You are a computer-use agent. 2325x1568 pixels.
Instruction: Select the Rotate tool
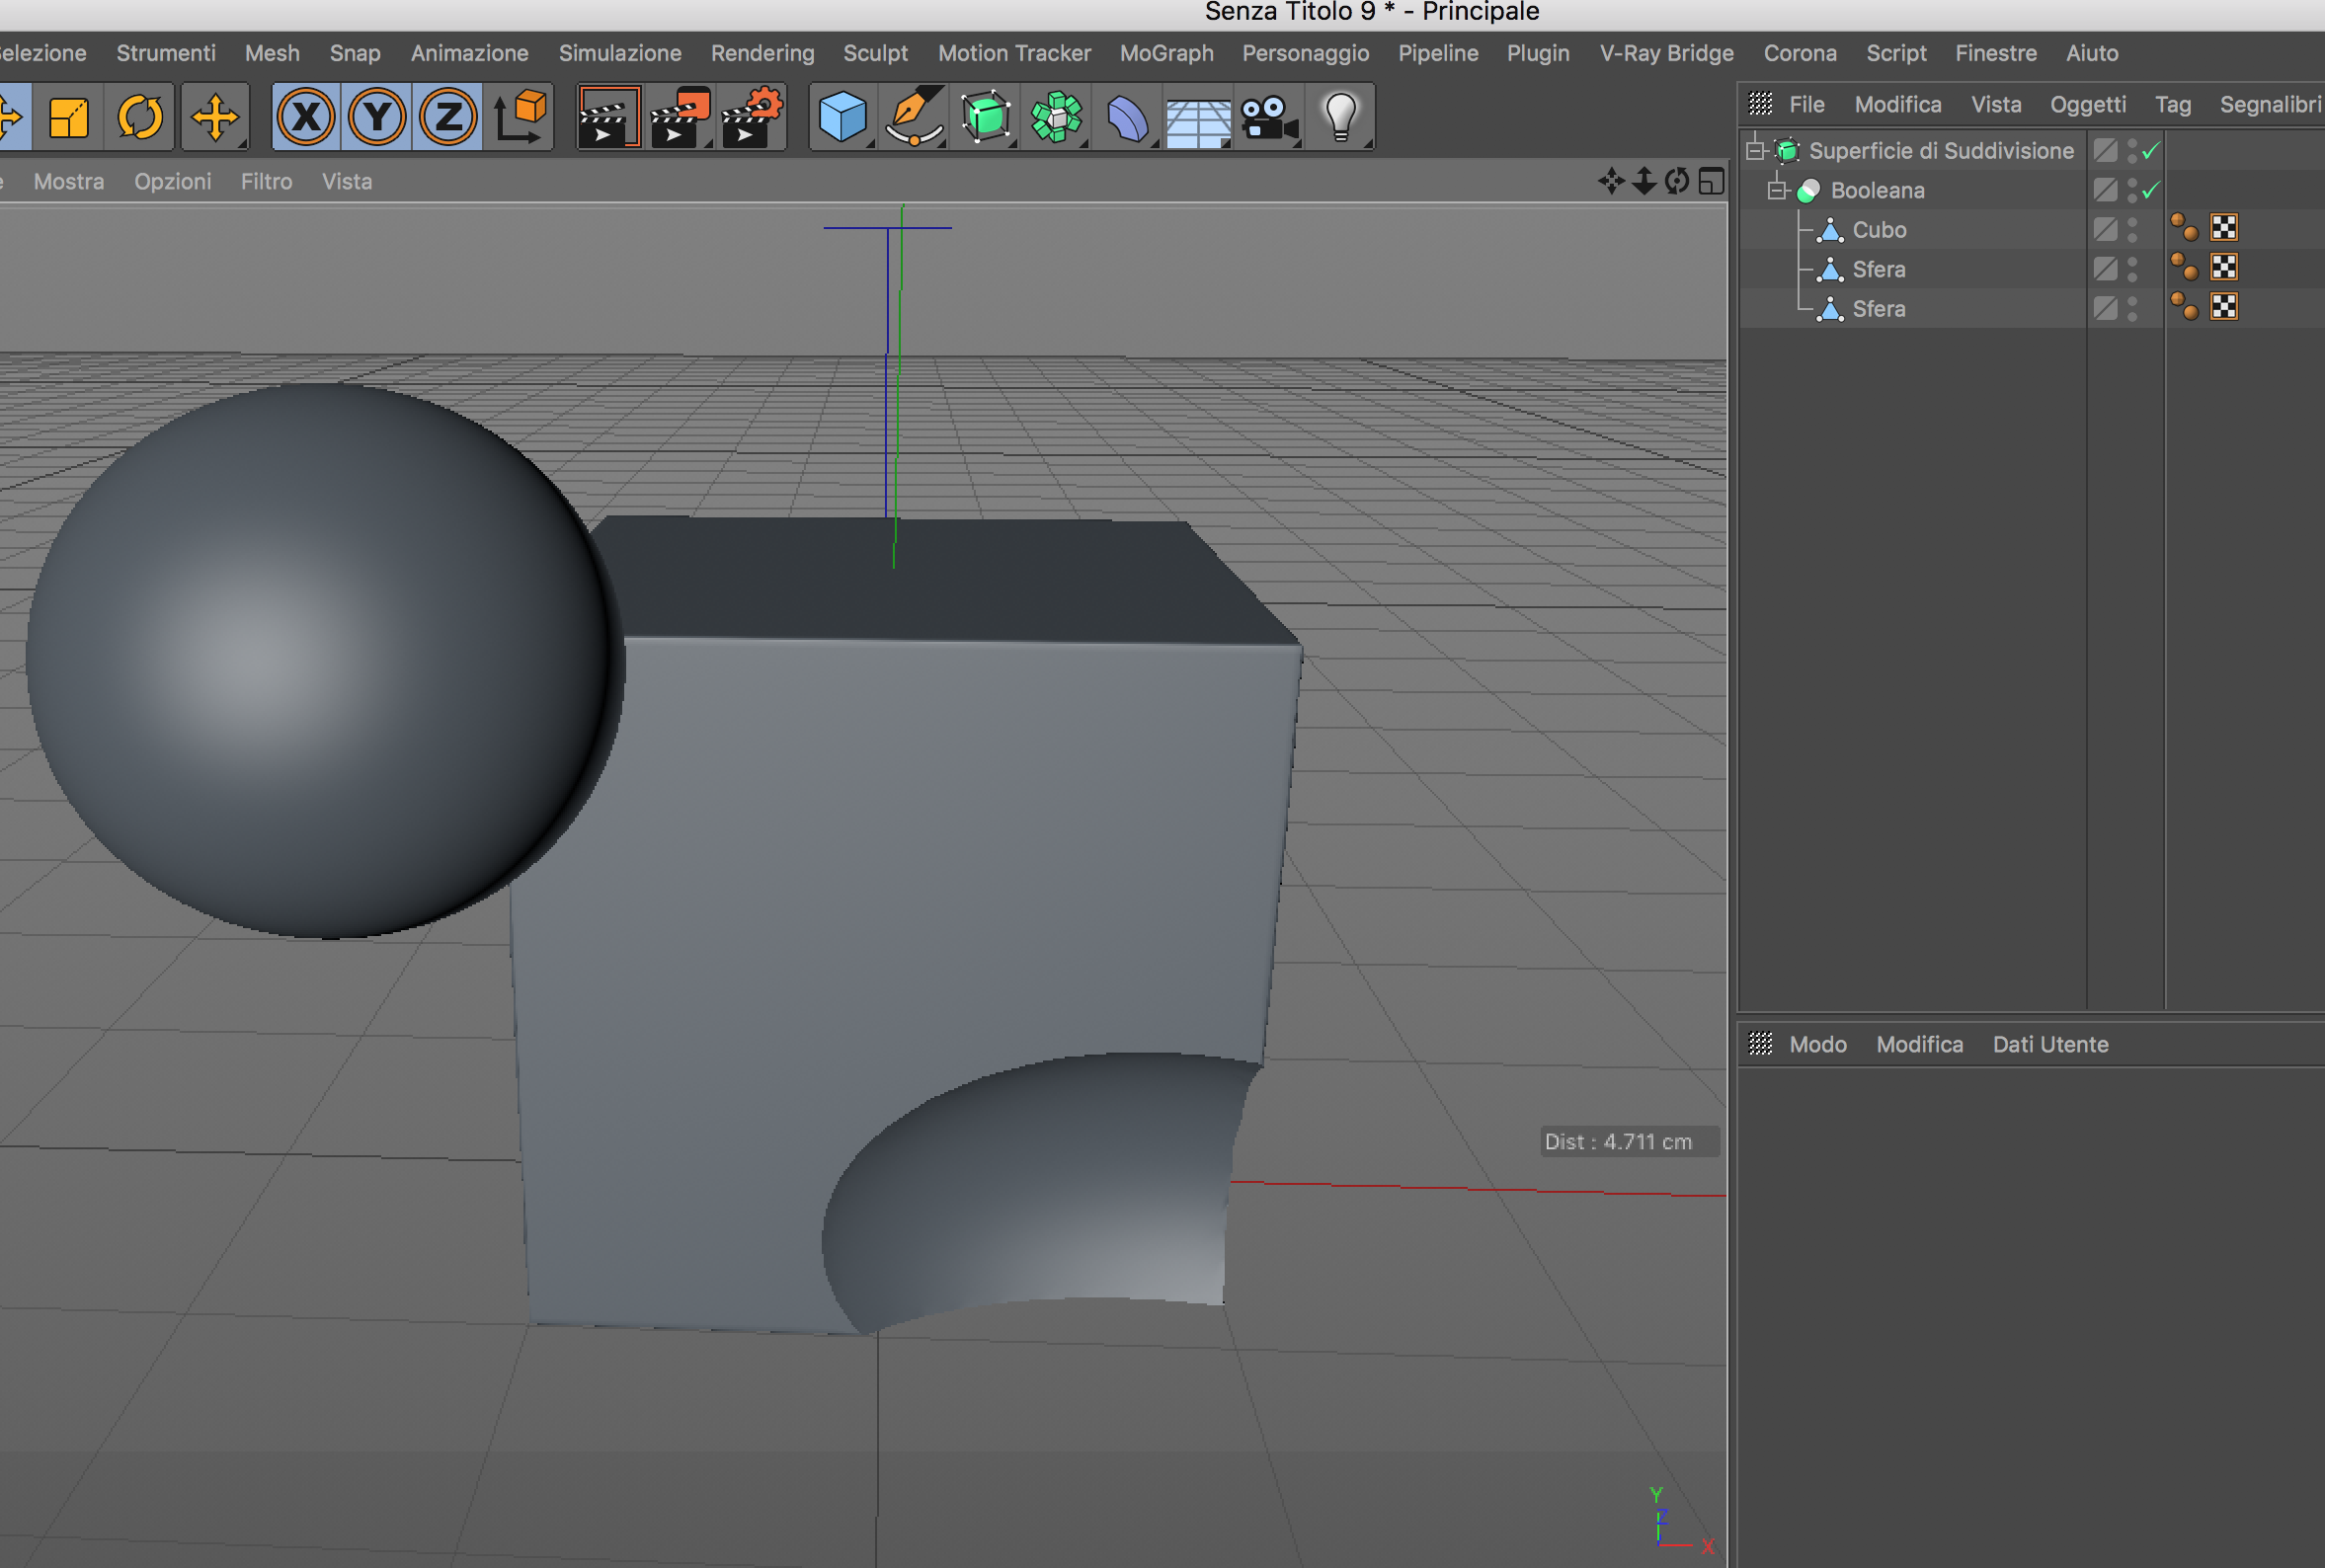click(x=140, y=117)
